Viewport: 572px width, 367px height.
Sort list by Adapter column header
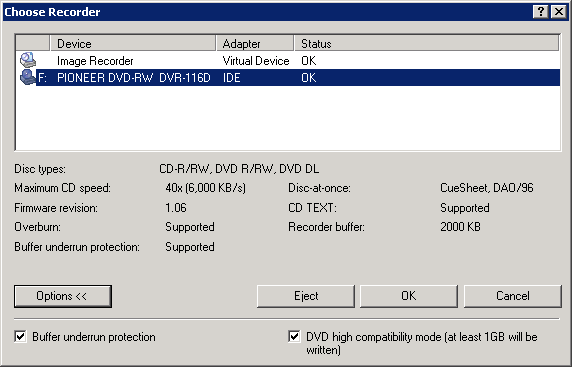(x=255, y=43)
